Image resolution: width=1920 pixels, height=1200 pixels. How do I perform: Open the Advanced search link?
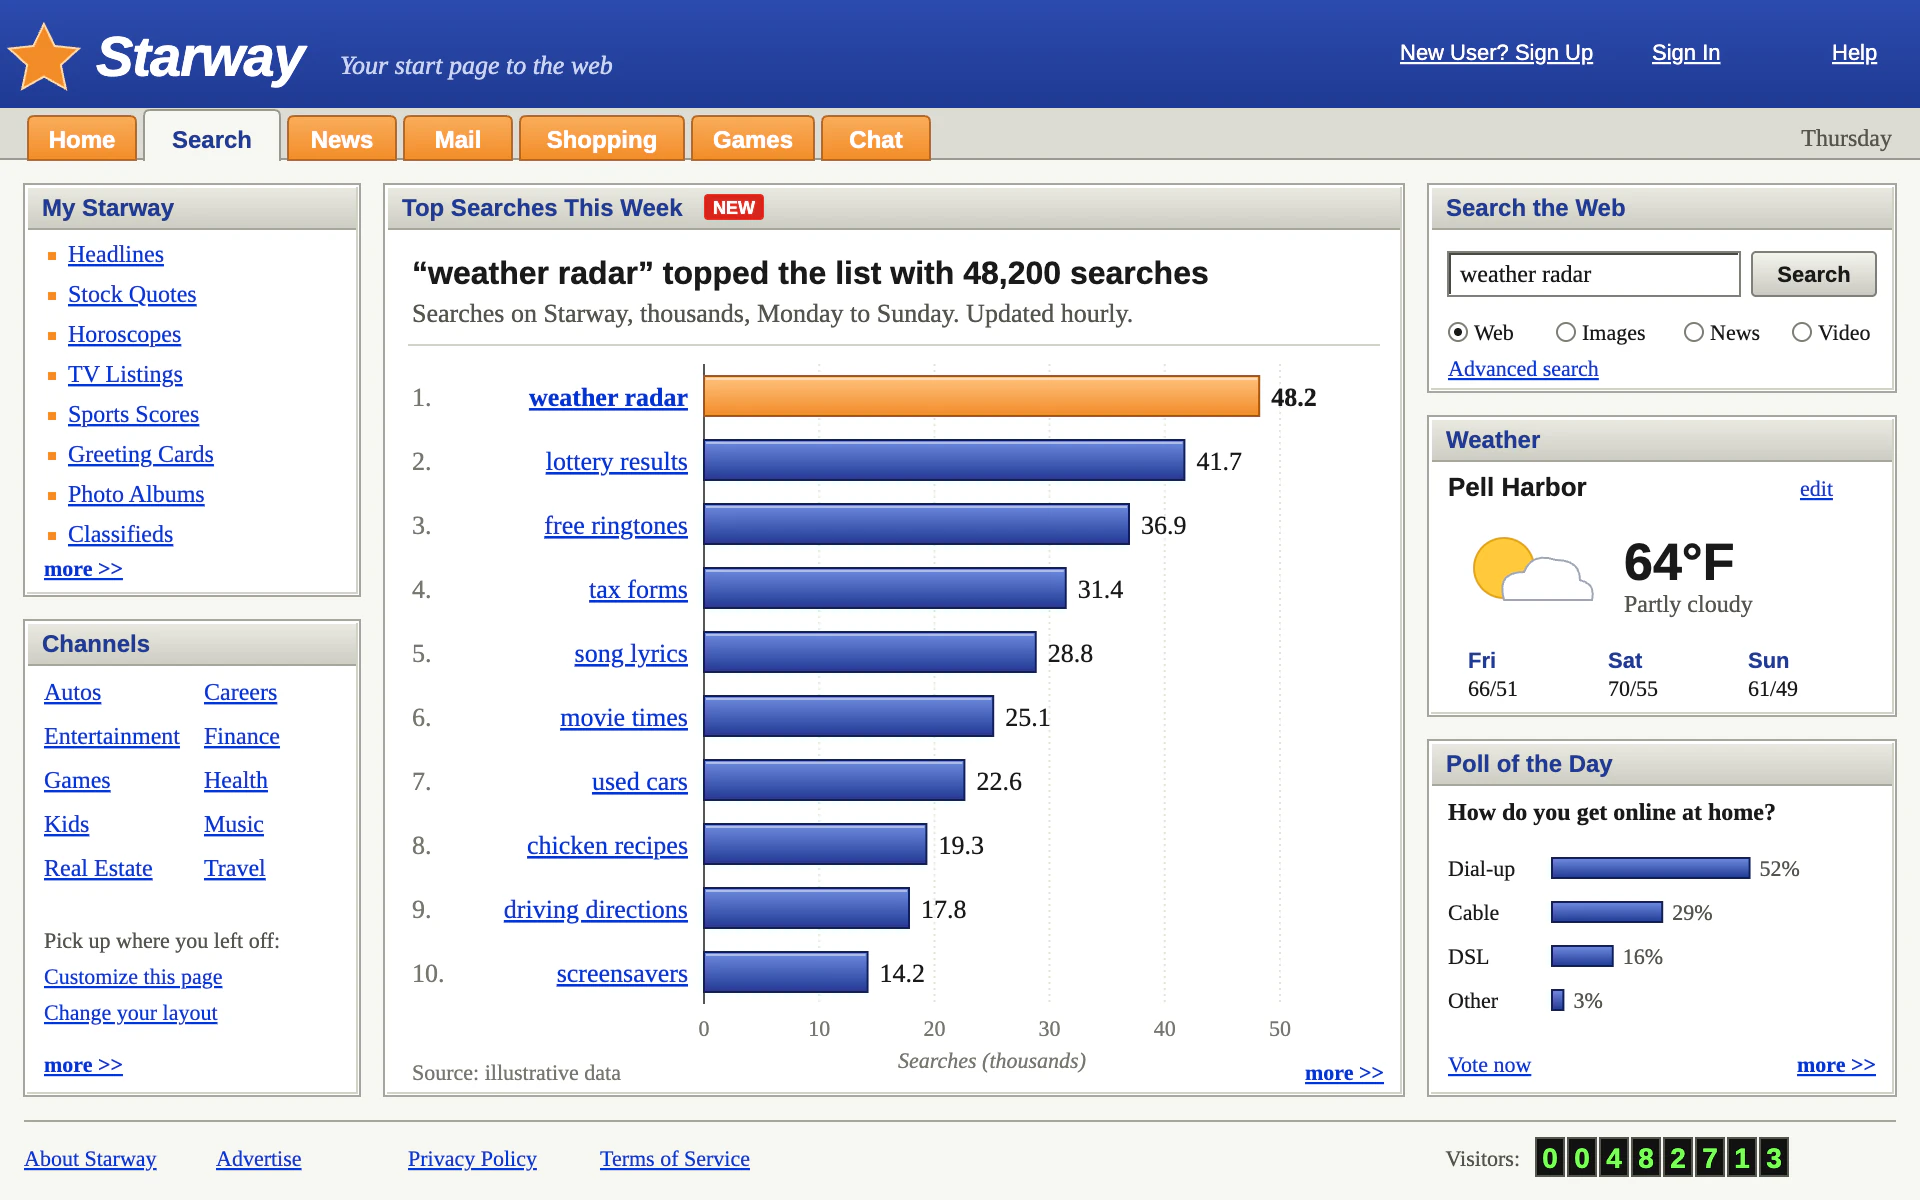pos(1523,369)
